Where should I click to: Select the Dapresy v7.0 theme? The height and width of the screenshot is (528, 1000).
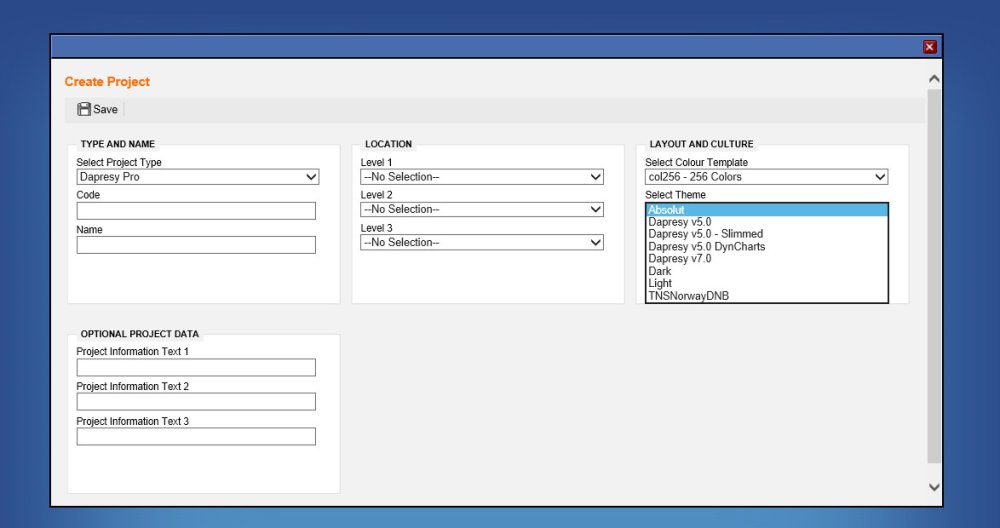click(x=767, y=258)
